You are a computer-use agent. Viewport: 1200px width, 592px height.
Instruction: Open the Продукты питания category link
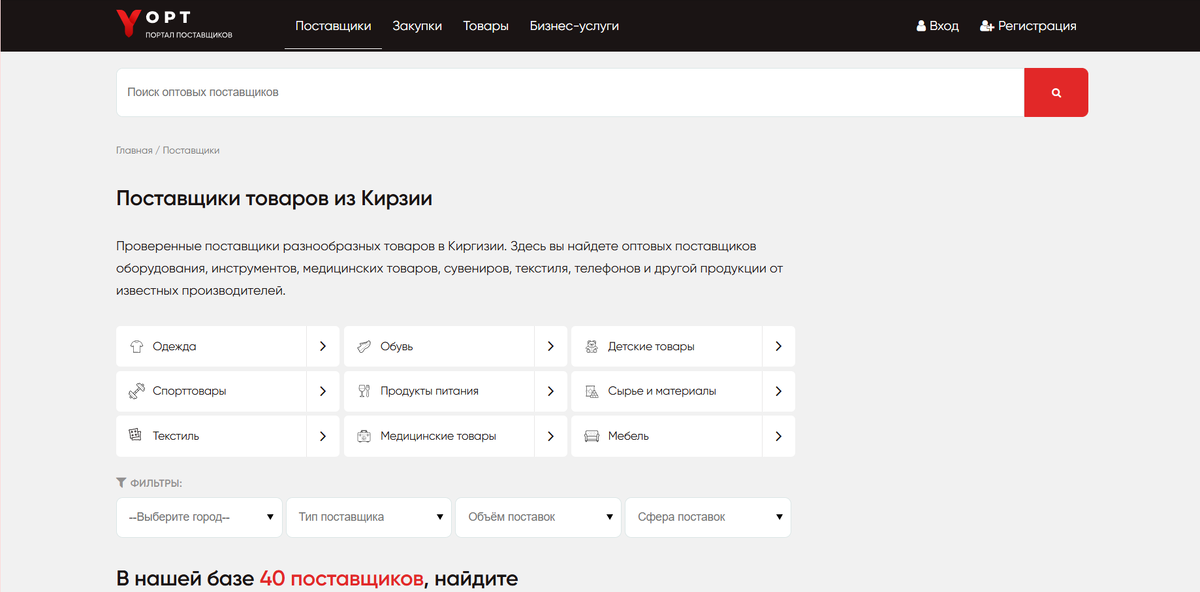point(429,391)
